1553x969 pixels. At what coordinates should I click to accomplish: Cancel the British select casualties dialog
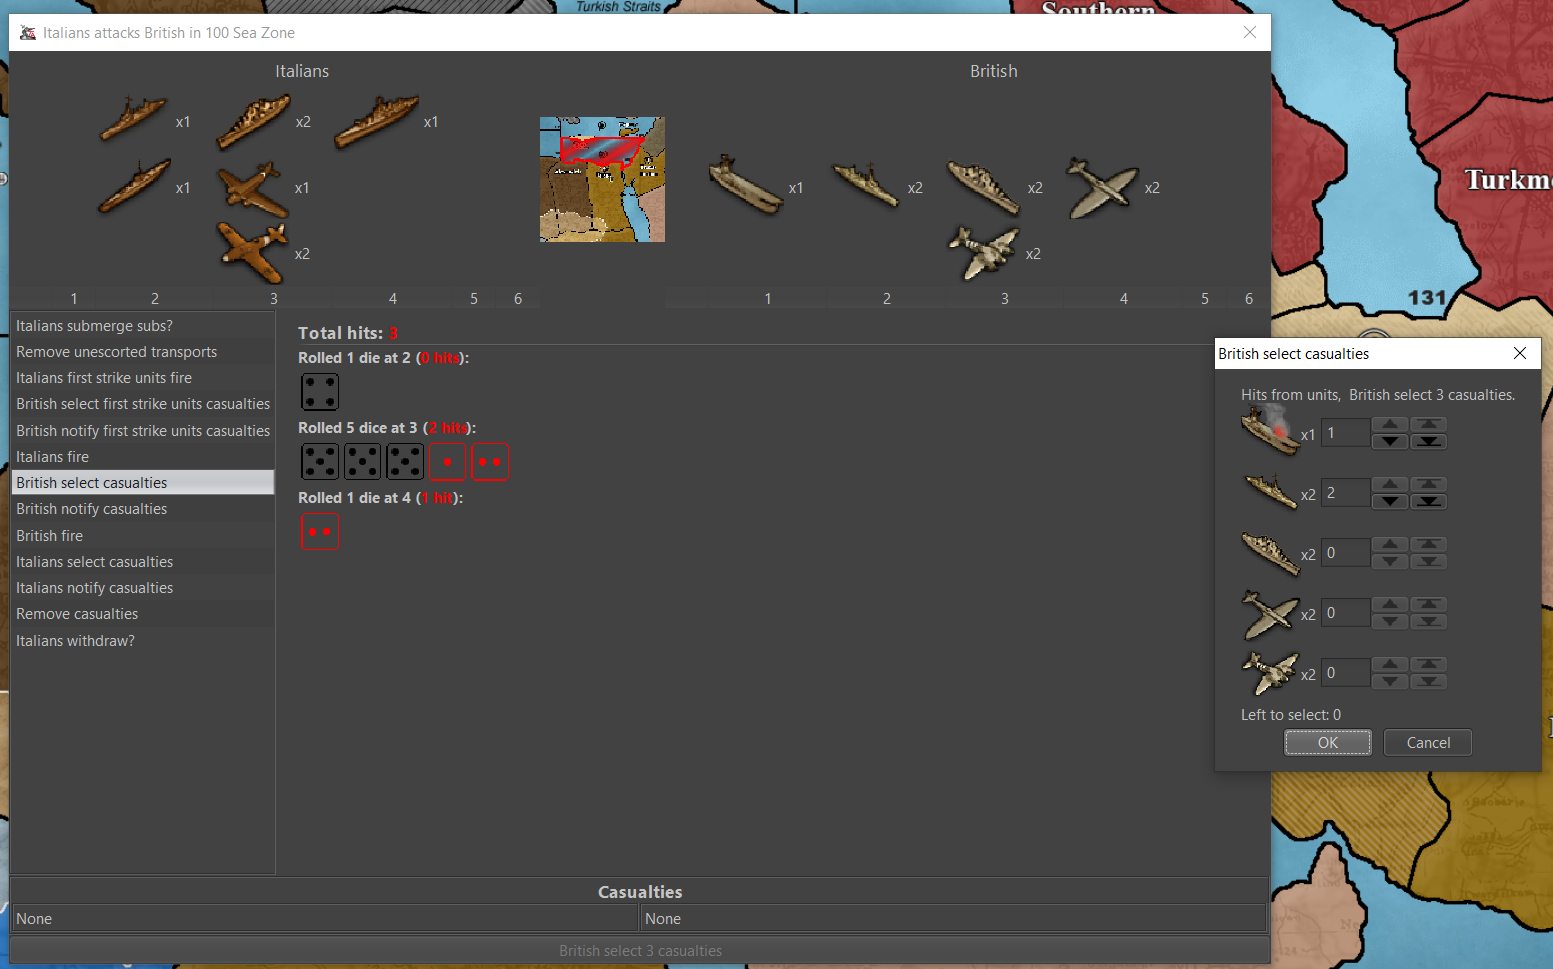click(x=1428, y=742)
